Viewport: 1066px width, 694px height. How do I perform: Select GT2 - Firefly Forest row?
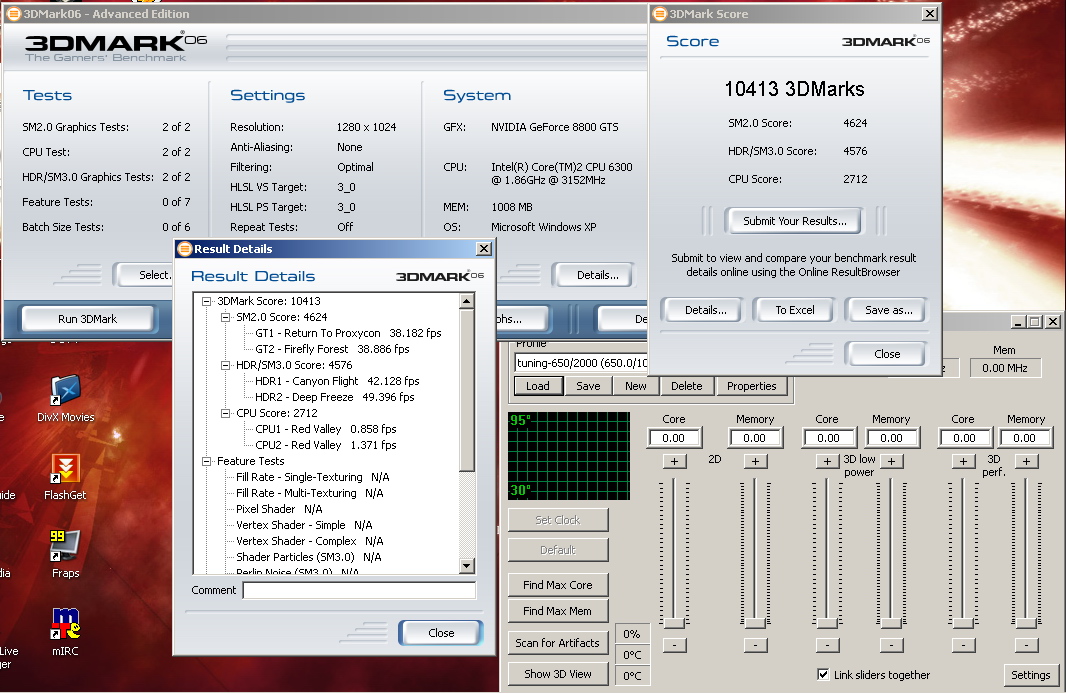click(x=332, y=349)
